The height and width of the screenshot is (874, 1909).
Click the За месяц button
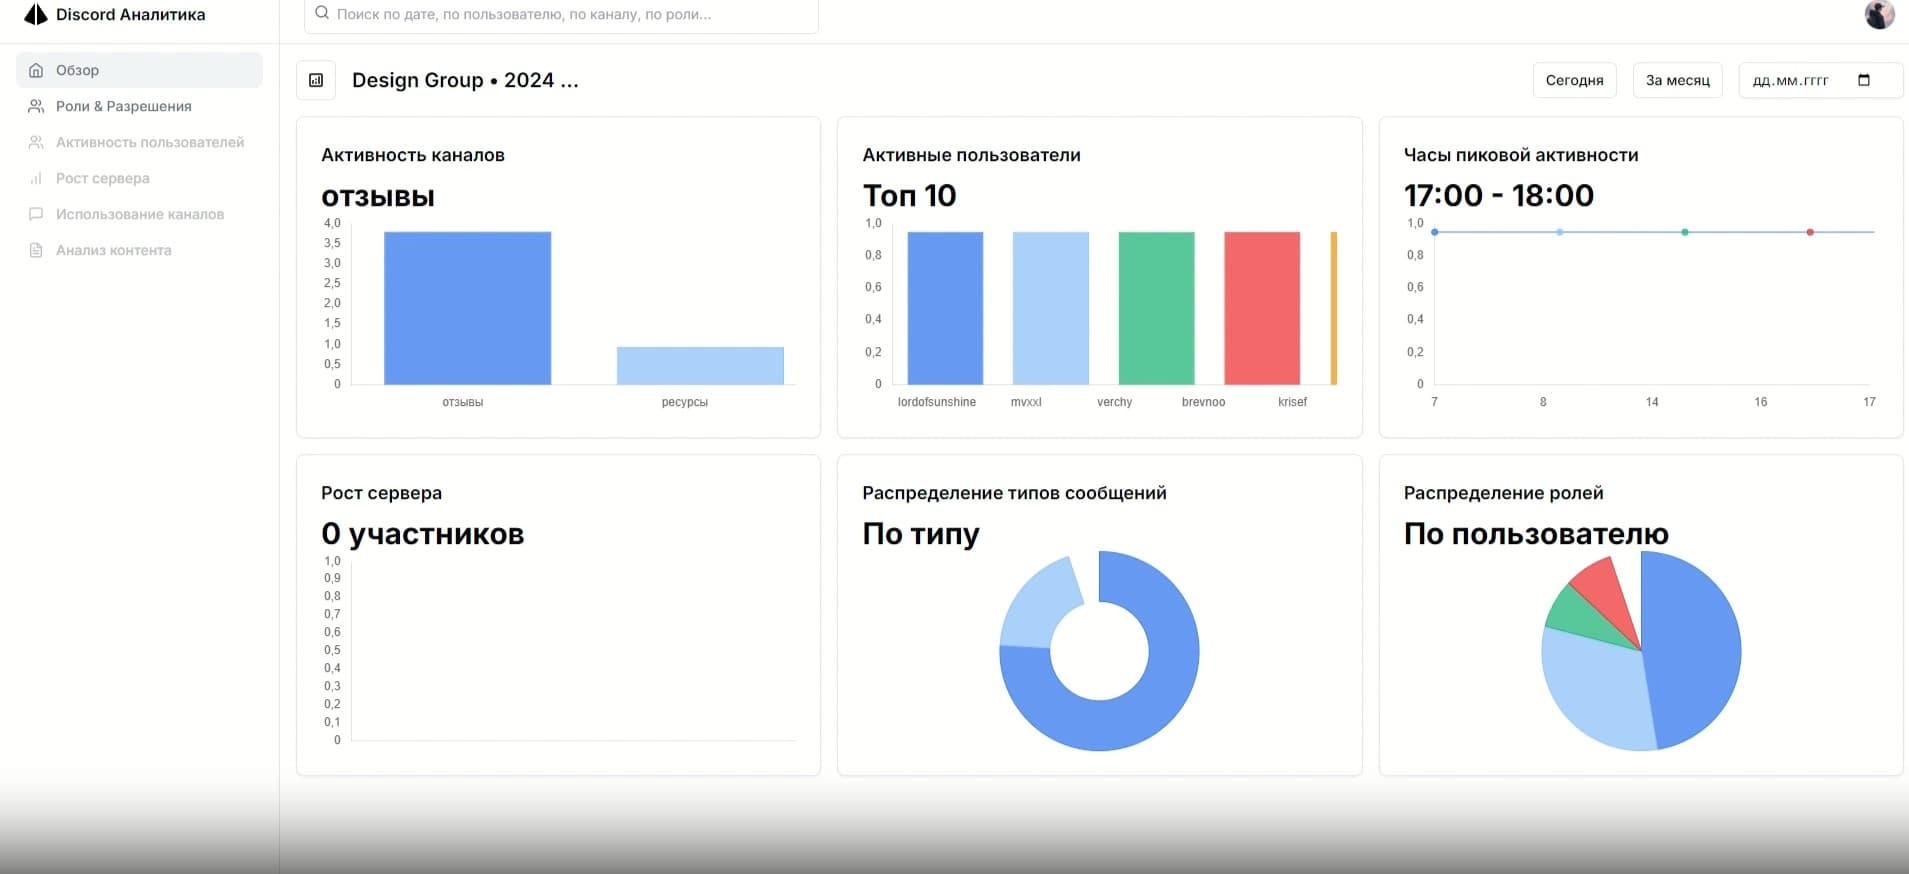1677,80
